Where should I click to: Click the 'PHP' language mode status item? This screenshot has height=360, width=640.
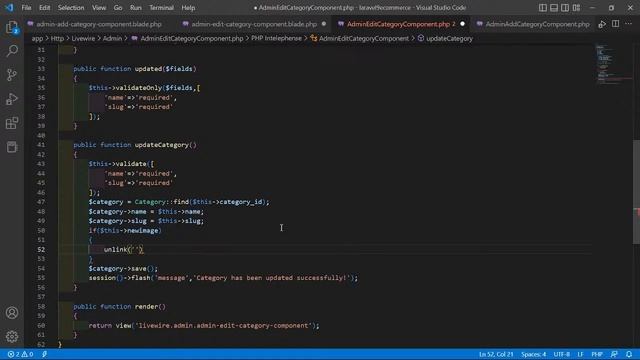coord(597,354)
